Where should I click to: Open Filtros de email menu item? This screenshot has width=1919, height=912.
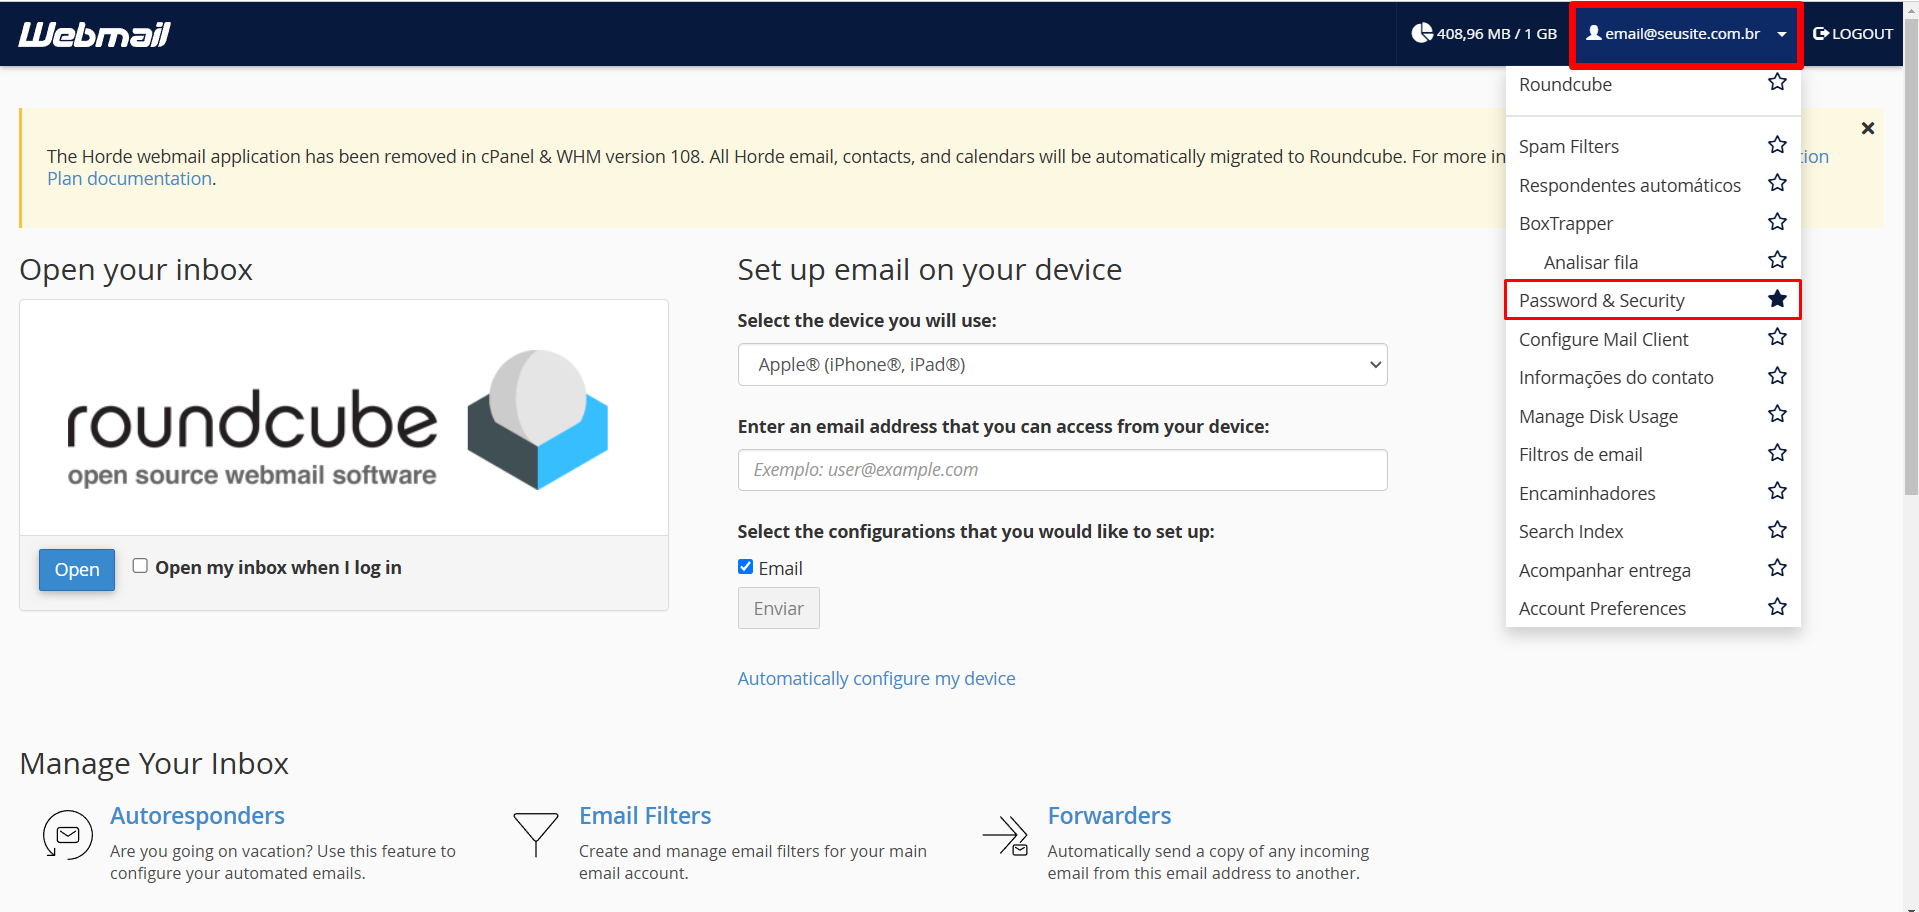pyautogui.click(x=1580, y=455)
